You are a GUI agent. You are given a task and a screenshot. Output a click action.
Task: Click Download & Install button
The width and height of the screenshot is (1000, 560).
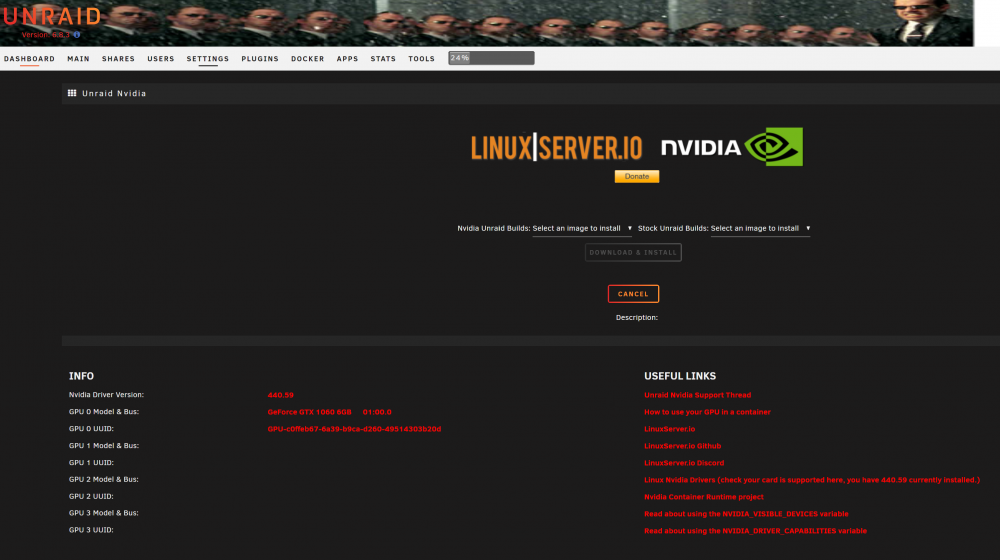pyautogui.click(x=633, y=253)
